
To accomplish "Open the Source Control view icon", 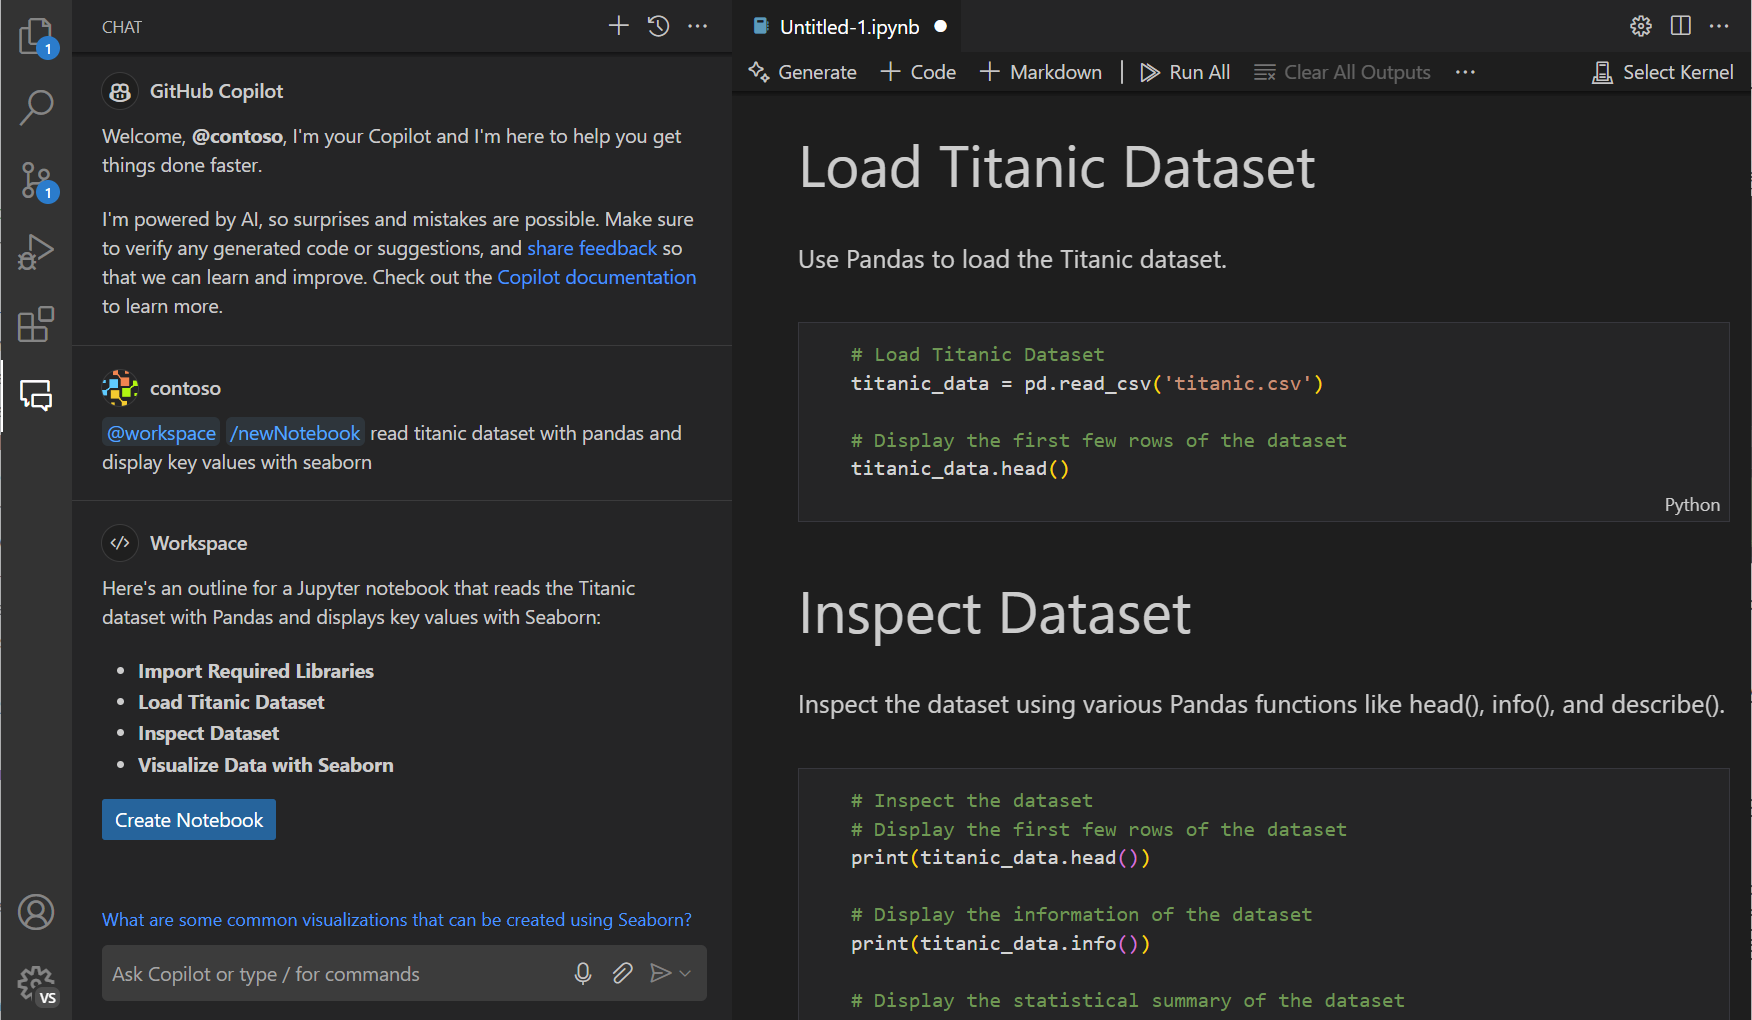I will click(36, 181).
